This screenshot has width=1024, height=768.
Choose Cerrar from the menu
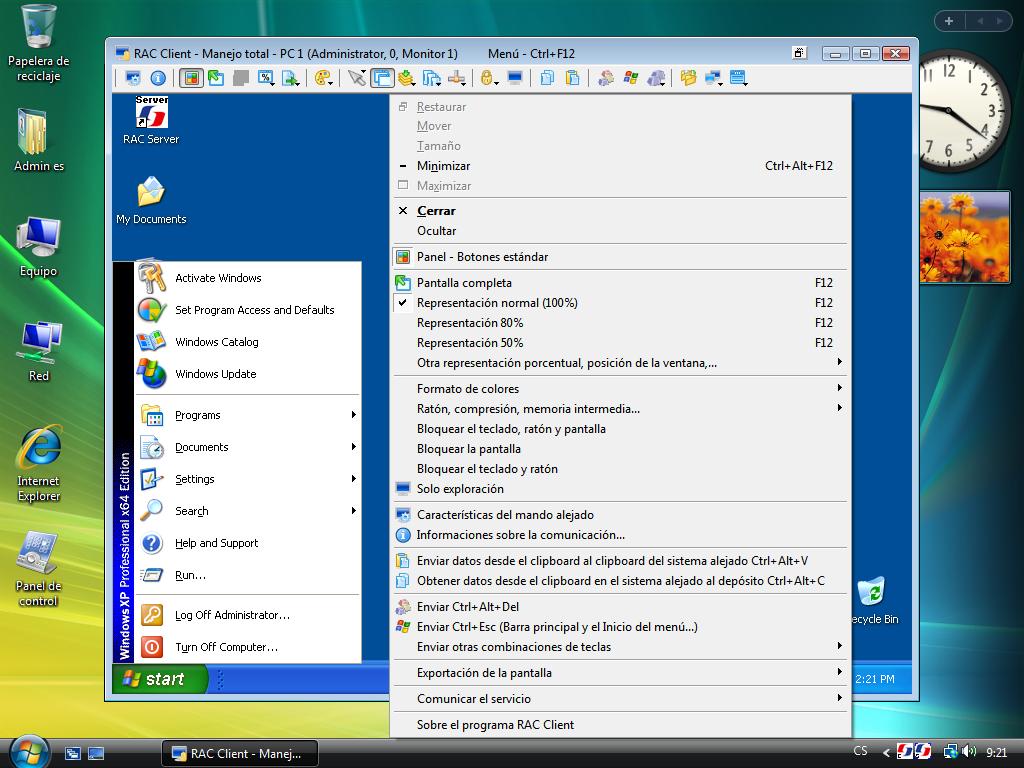[x=620, y=211]
